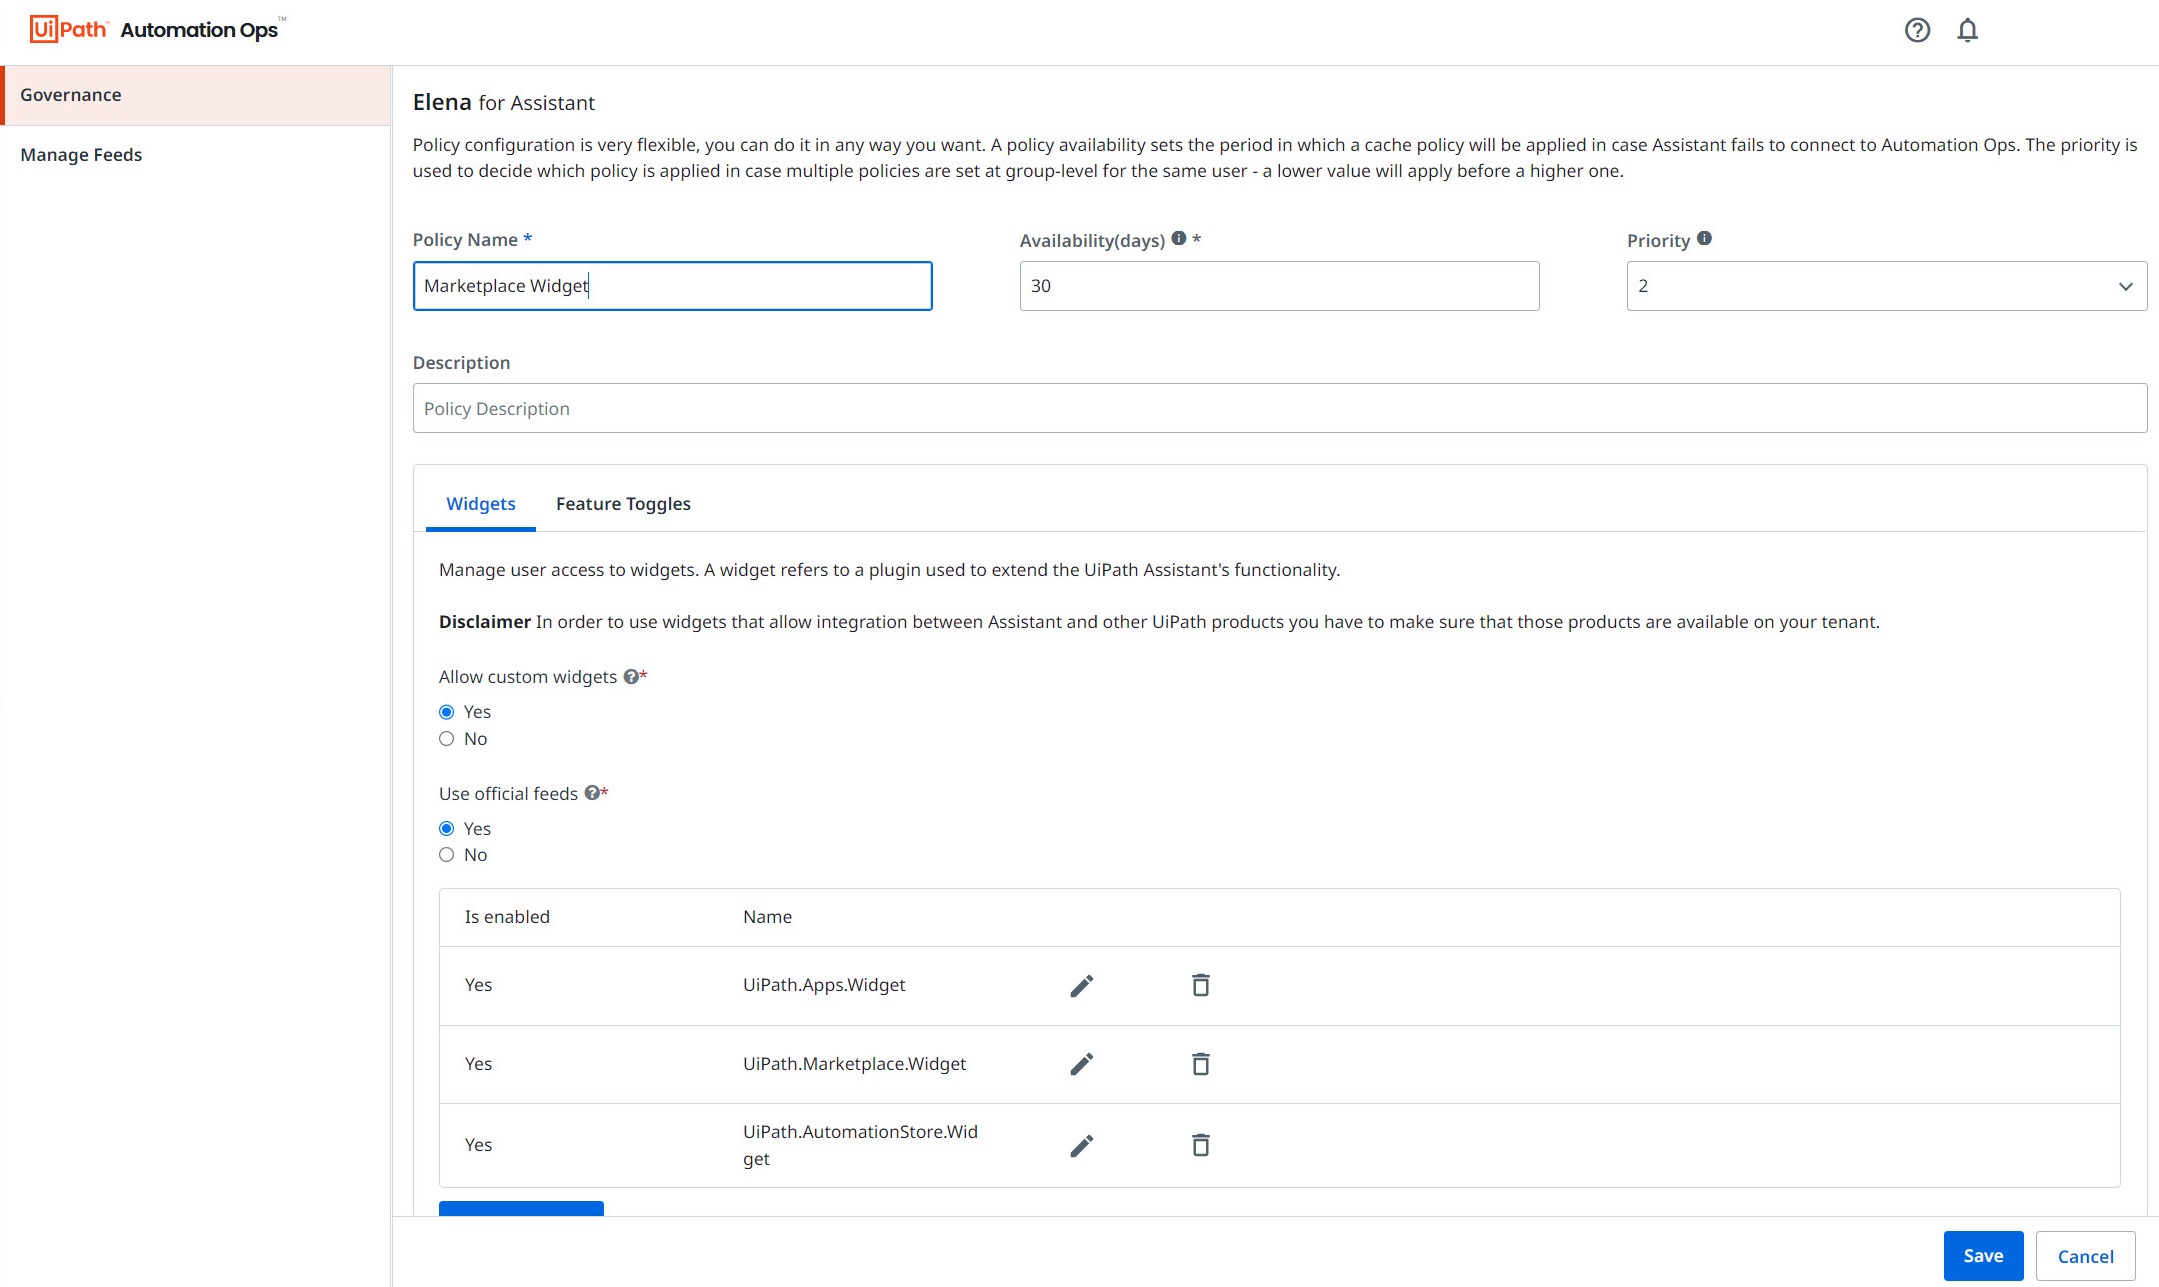Click the delete icon for UiPath.Apps.Widget

pos(1201,984)
